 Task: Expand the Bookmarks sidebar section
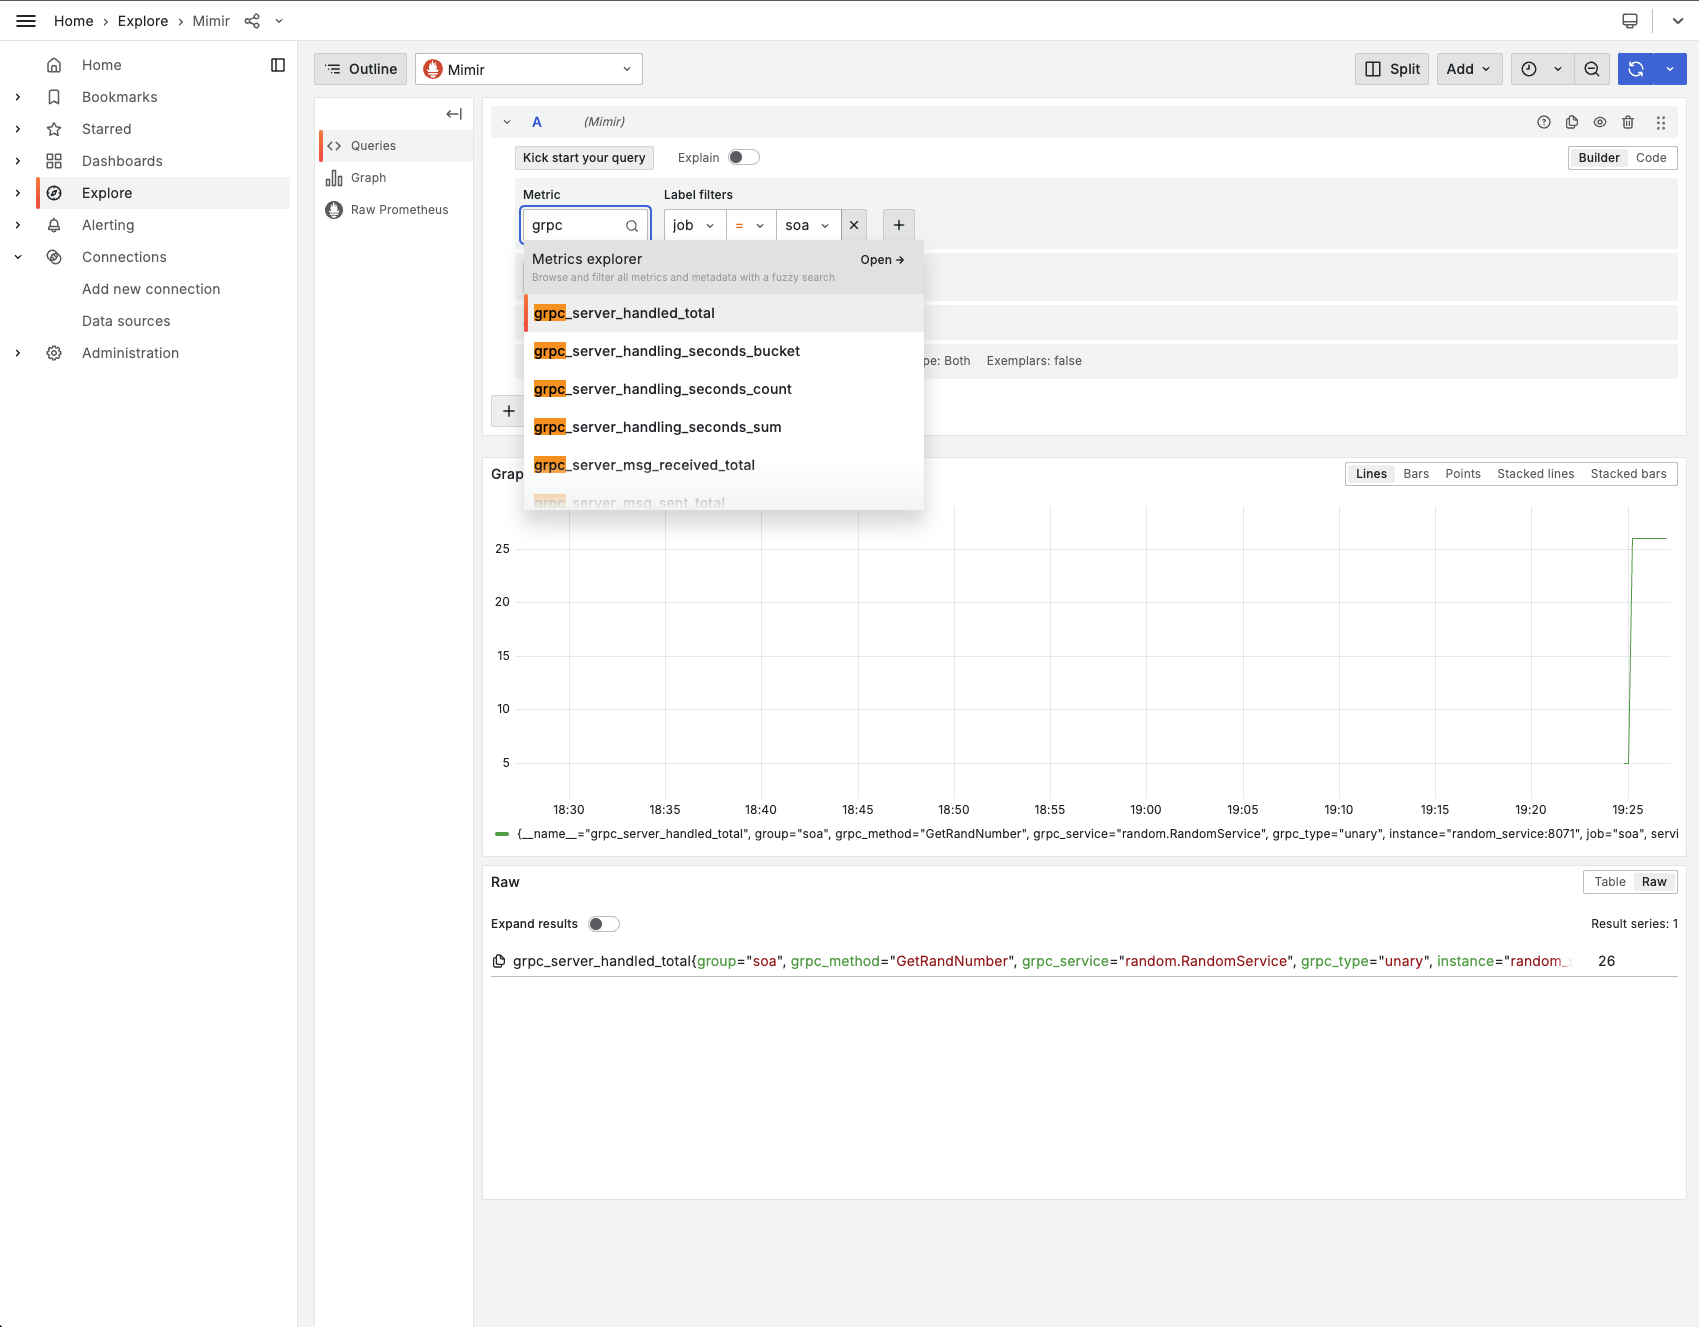coord(18,97)
